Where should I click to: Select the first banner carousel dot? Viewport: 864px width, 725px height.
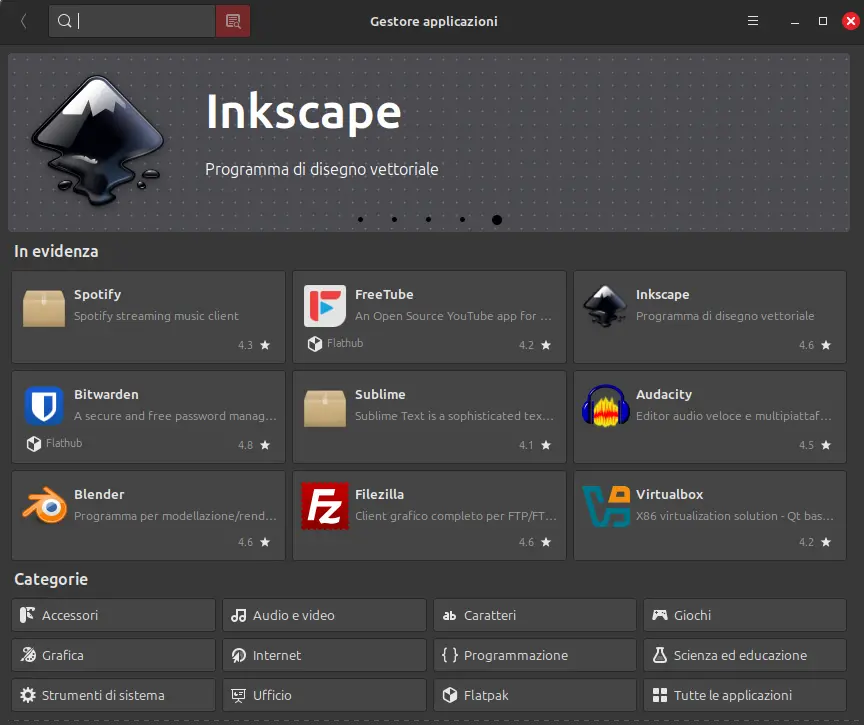coord(360,219)
